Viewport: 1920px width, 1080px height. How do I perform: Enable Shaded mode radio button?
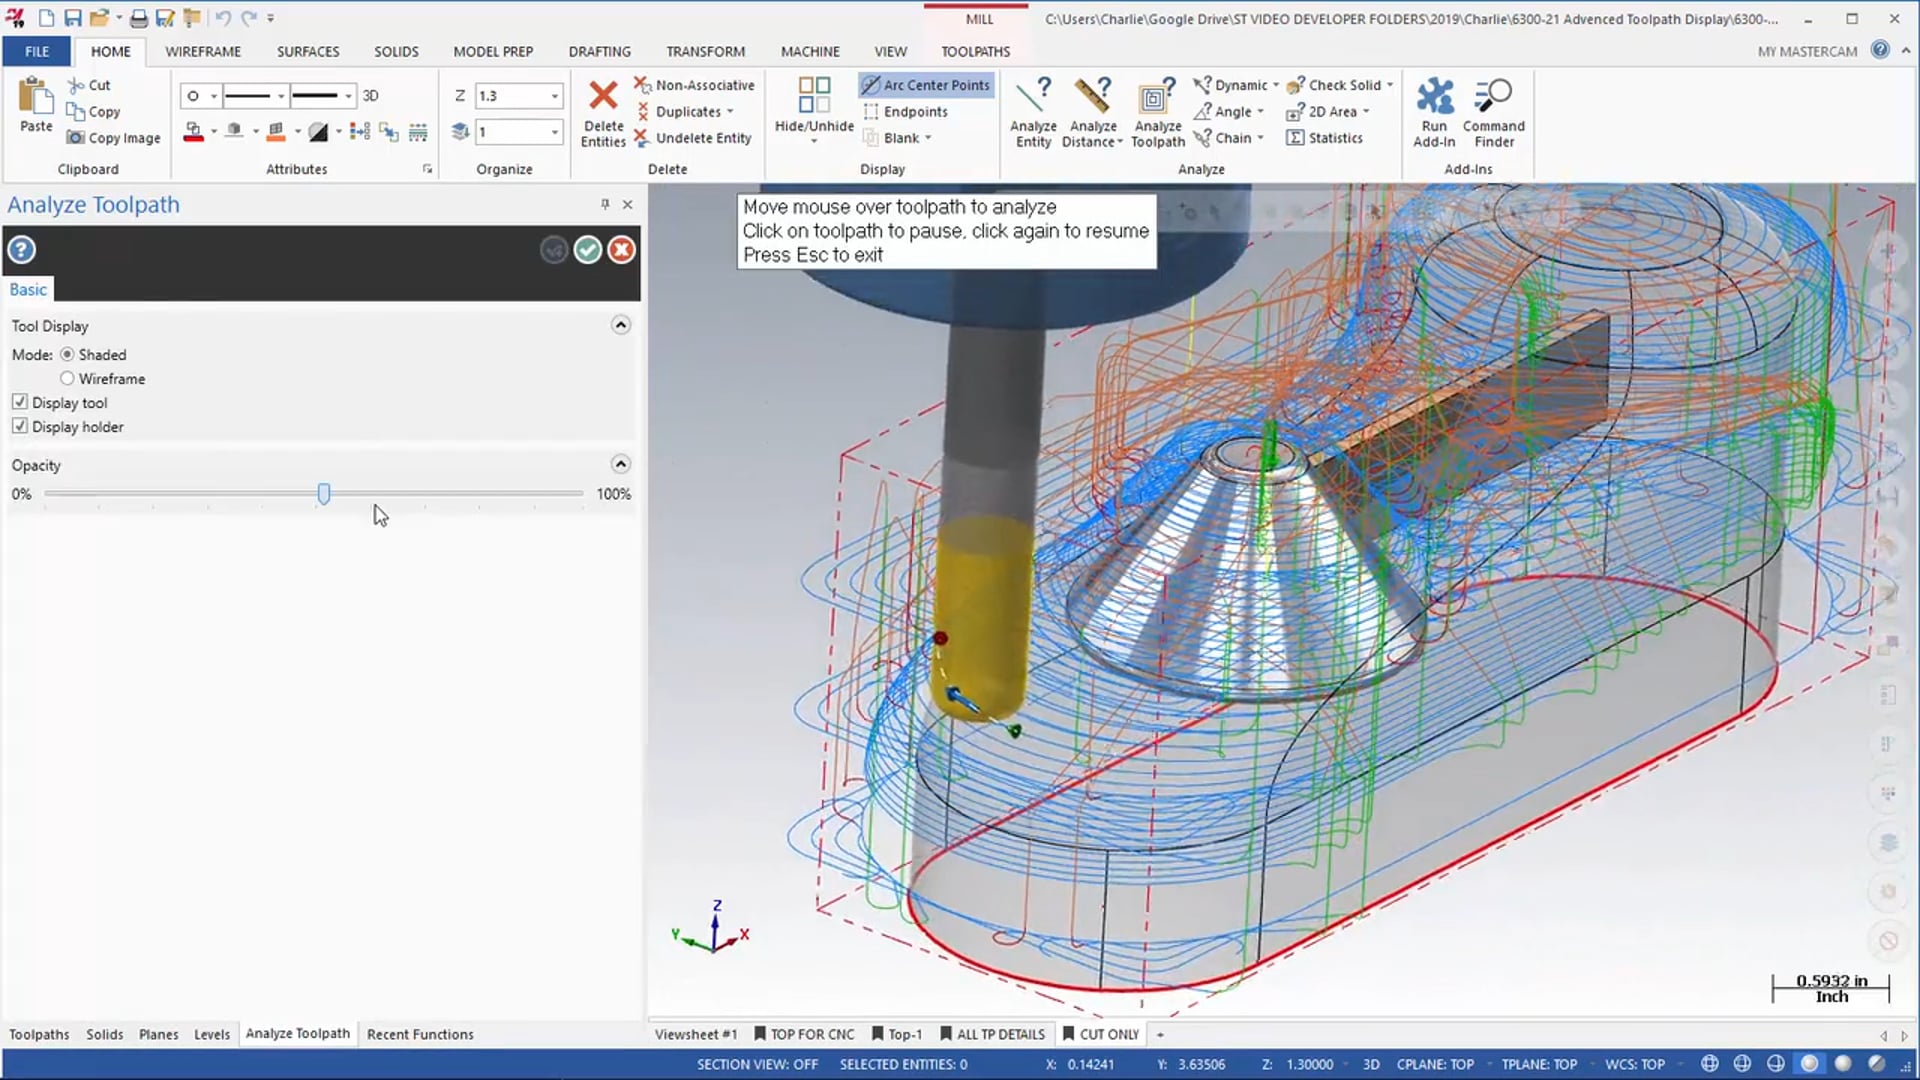pyautogui.click(x=67, y=353)
